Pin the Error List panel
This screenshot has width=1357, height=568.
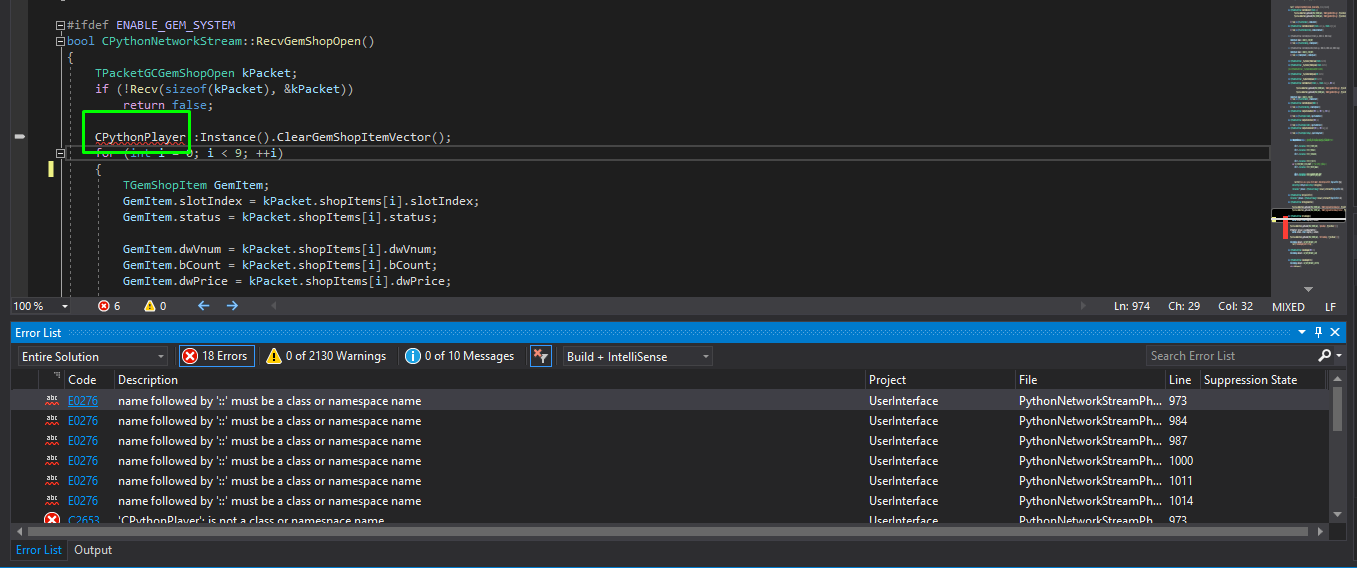[1319, 332]
